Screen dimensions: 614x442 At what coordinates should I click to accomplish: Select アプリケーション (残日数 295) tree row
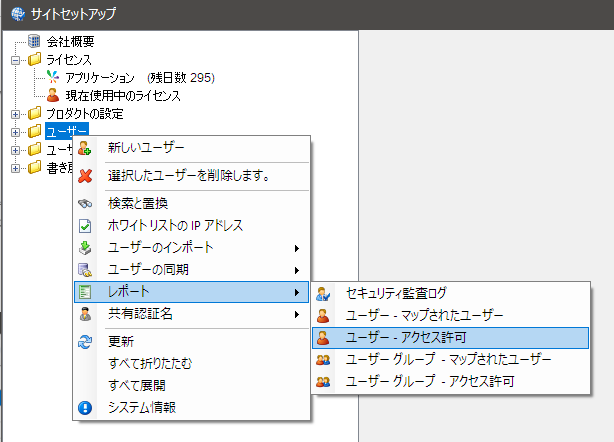coord(140,78)
